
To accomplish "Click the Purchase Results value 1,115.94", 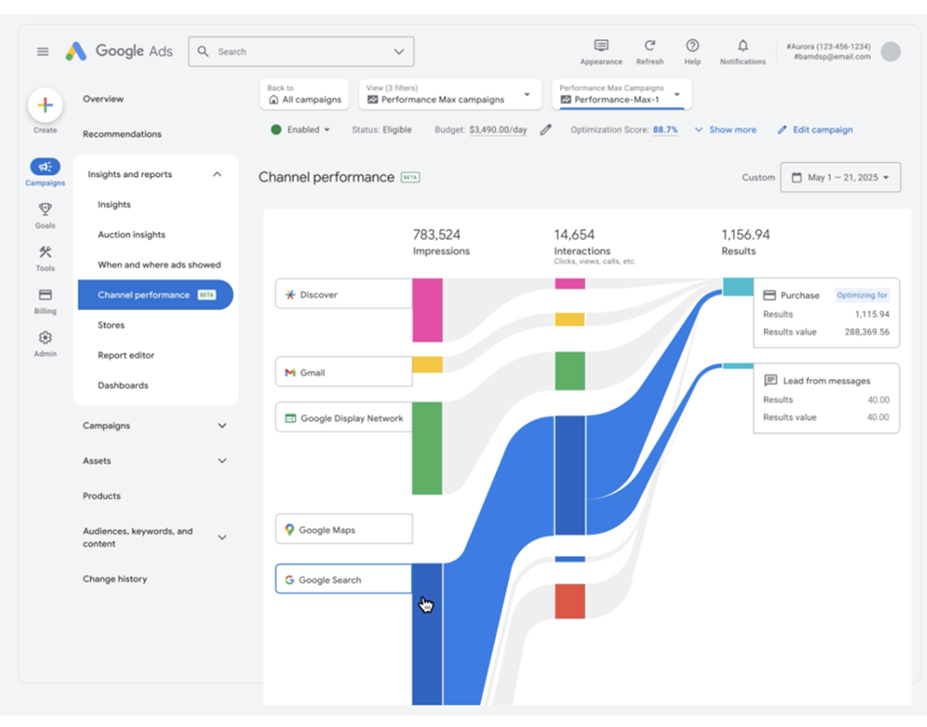I will click(872, 314).
